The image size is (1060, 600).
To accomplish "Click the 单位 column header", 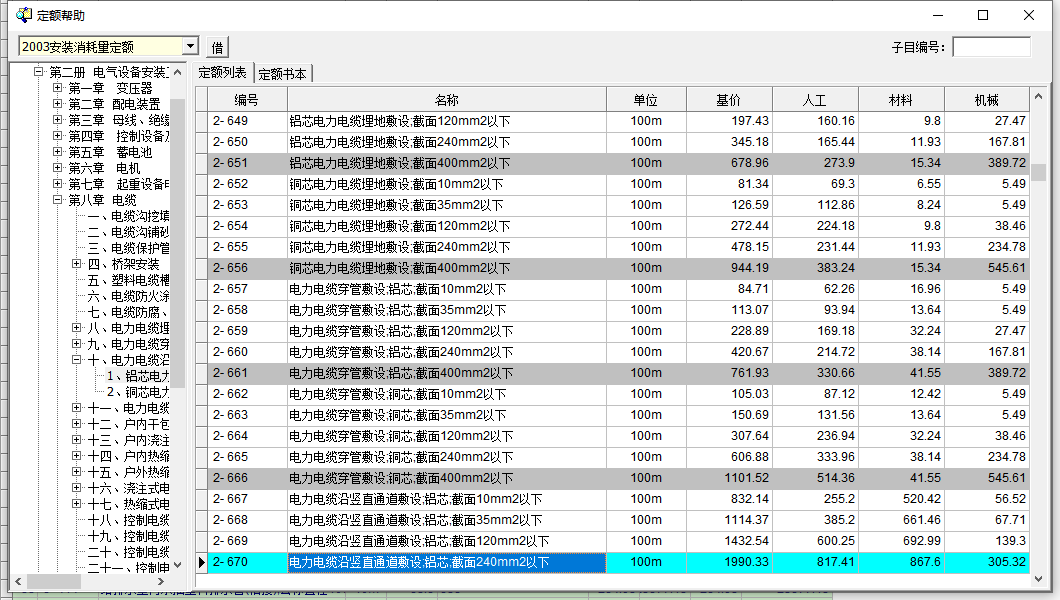I will click(x=646, y=100).
